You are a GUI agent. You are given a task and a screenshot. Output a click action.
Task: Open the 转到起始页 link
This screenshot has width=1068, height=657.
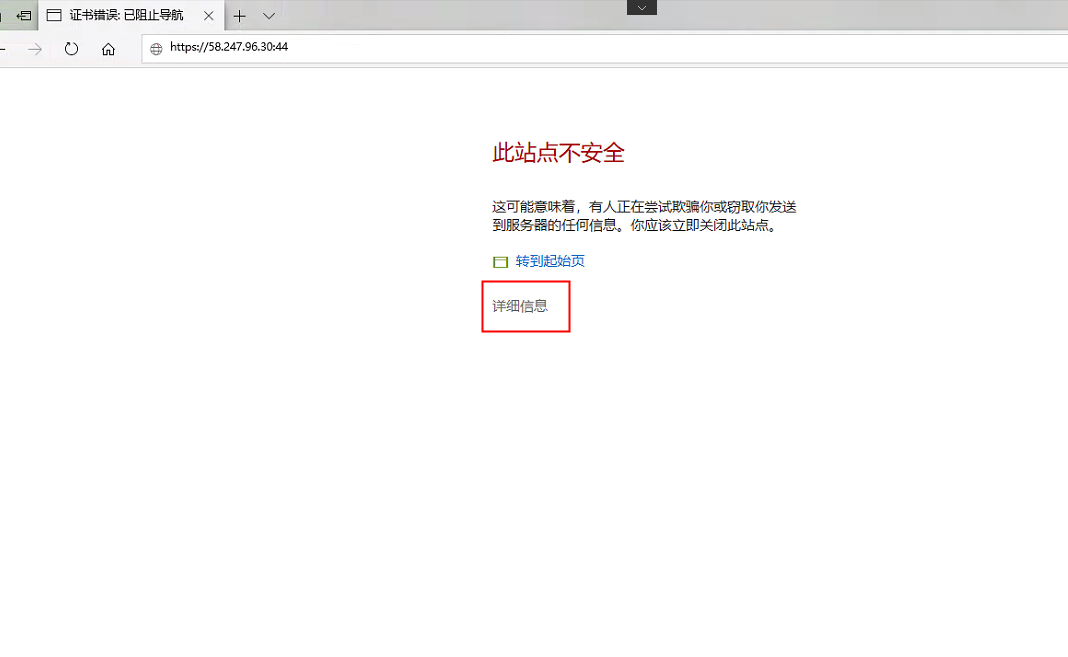pyautogui.click(x=550, y=261)
